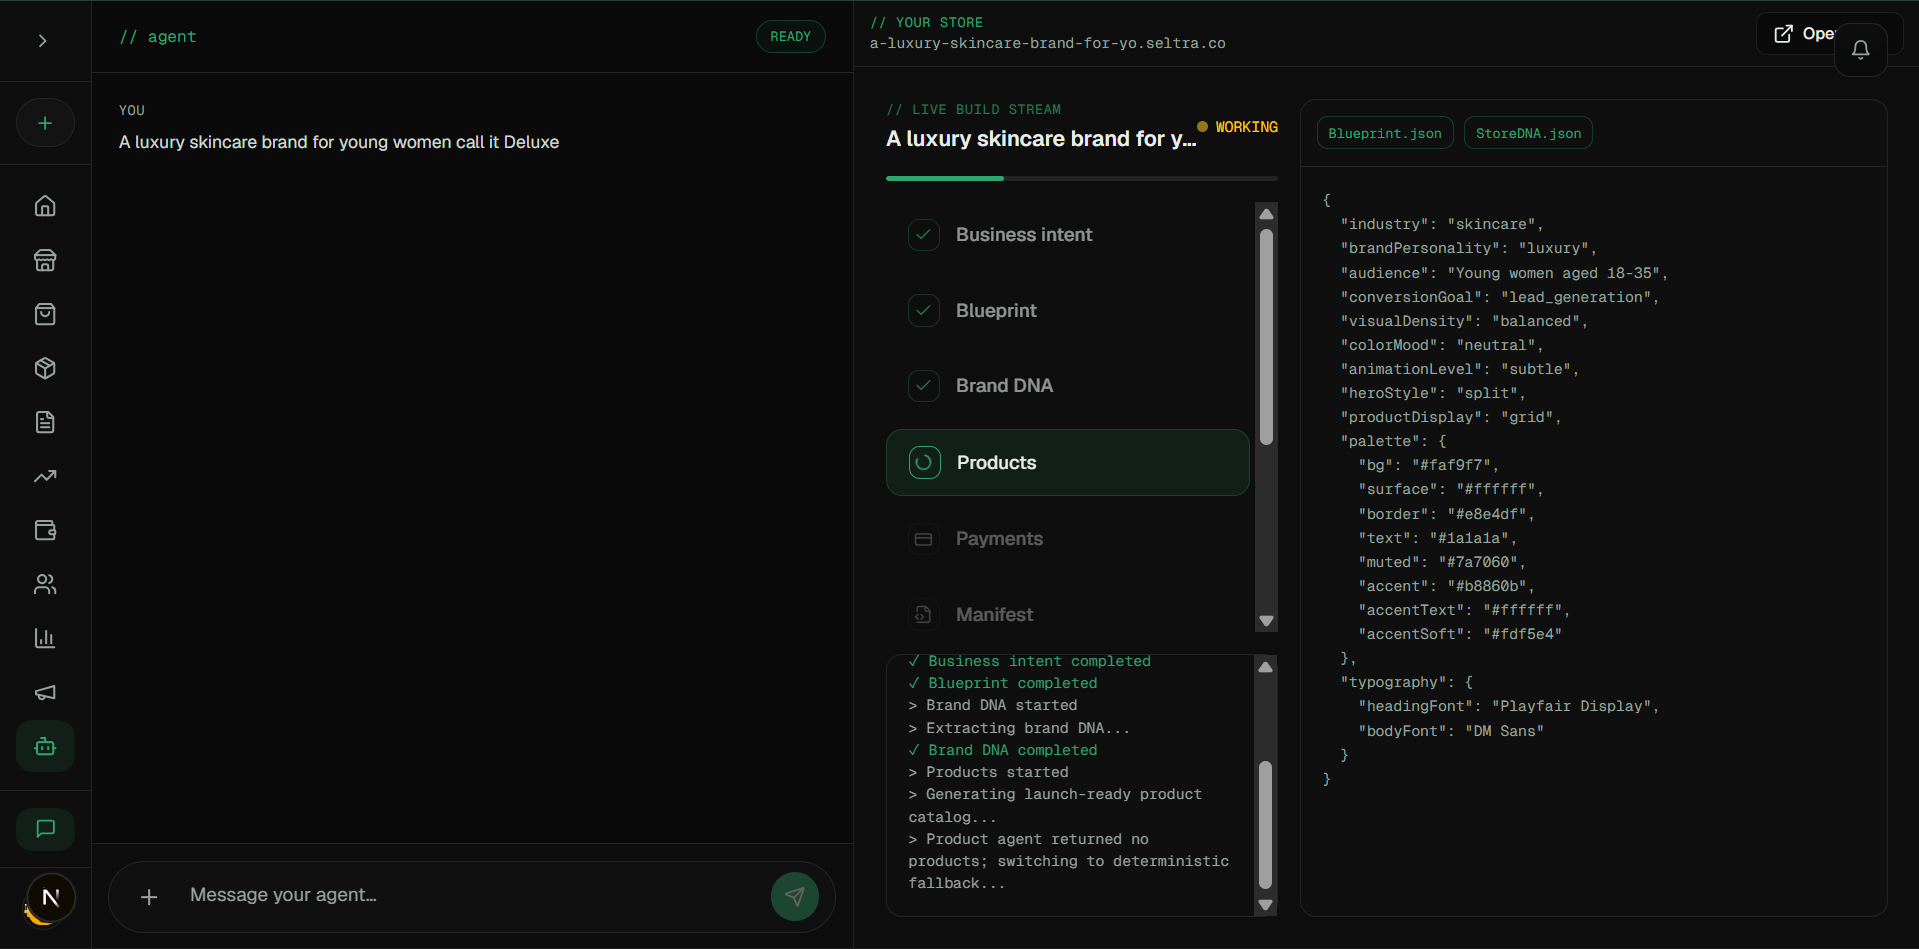Open the N user avatar

pyautogui.click(x=51, y=897)
